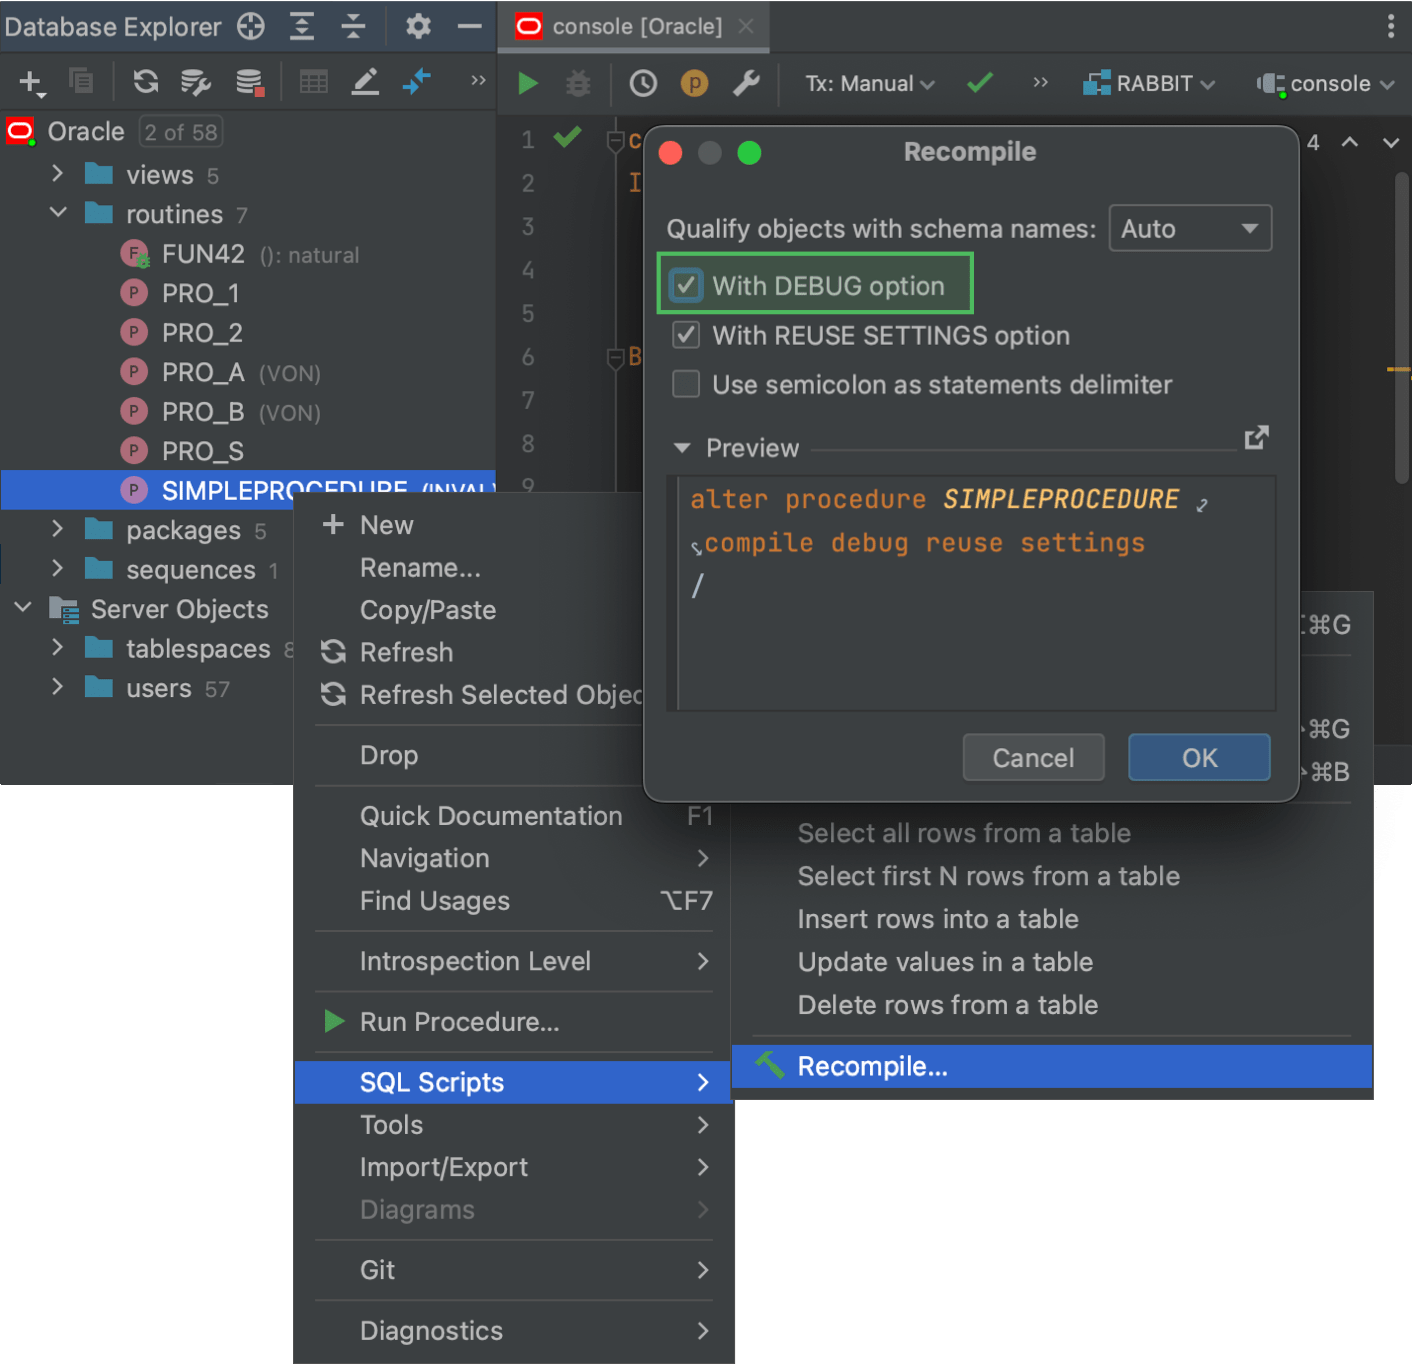Collapse the routines tree node
Image resolution: width=1412 pixels, height=1364 pixels.
57,213
